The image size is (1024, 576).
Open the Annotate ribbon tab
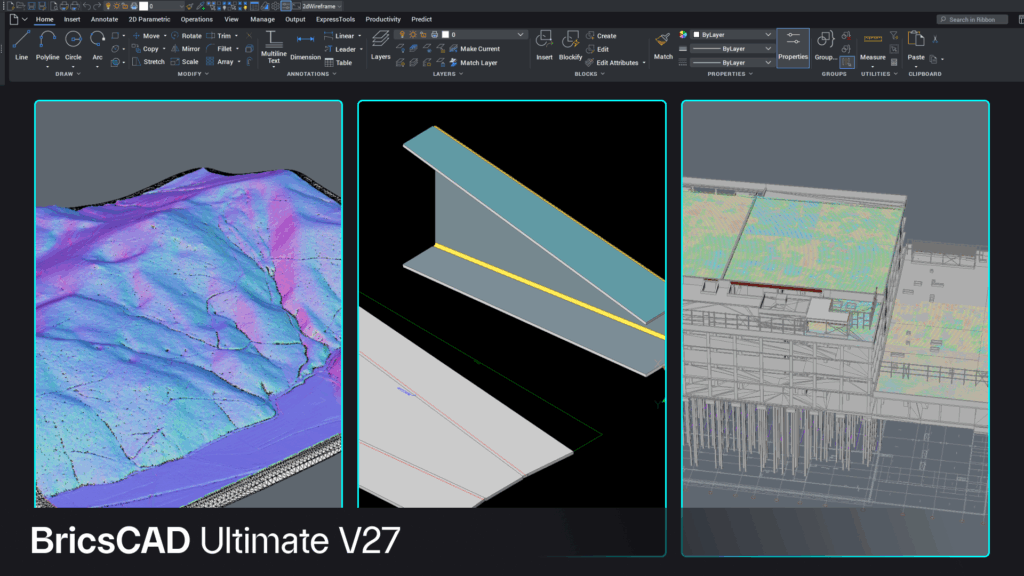[x=104, y=20]
